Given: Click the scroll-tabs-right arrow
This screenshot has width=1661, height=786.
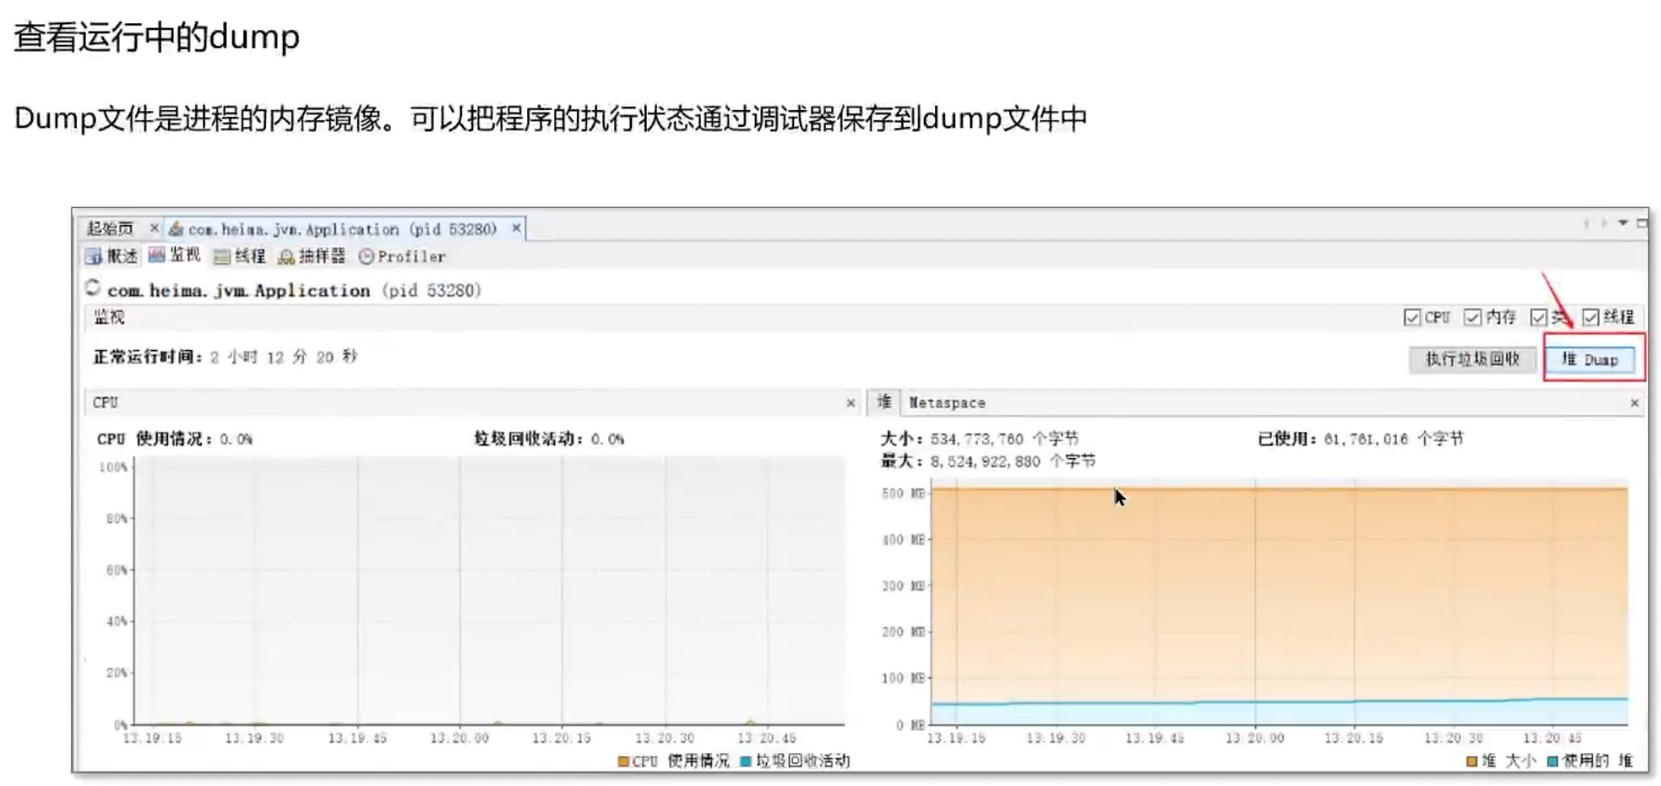Looking at the screenshot, I should [x=1604, y=223].
